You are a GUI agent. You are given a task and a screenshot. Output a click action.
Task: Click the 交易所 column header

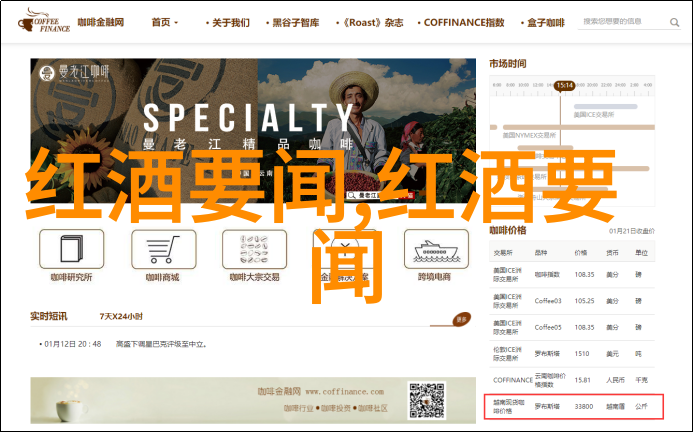(x=503, y=253)
